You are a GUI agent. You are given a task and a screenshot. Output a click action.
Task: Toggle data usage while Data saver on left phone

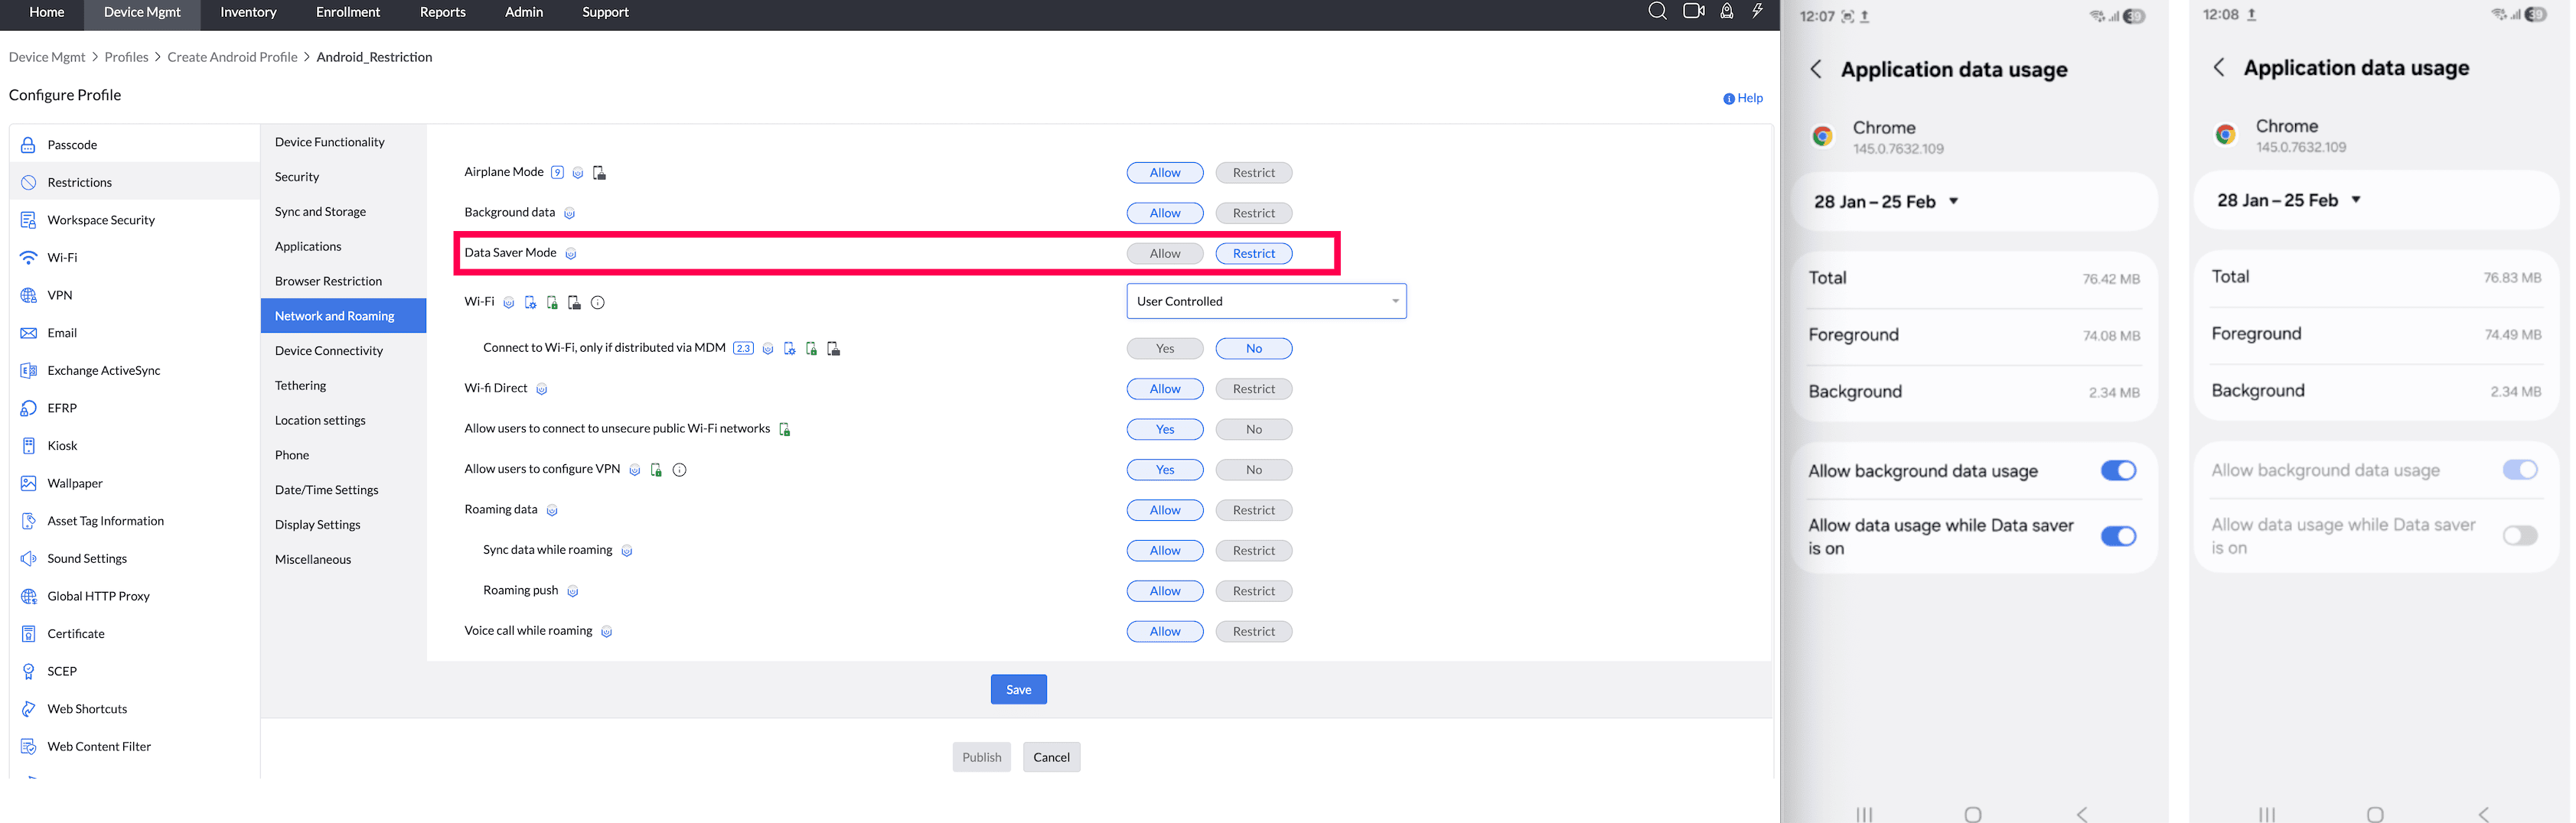coord(2117,537)
